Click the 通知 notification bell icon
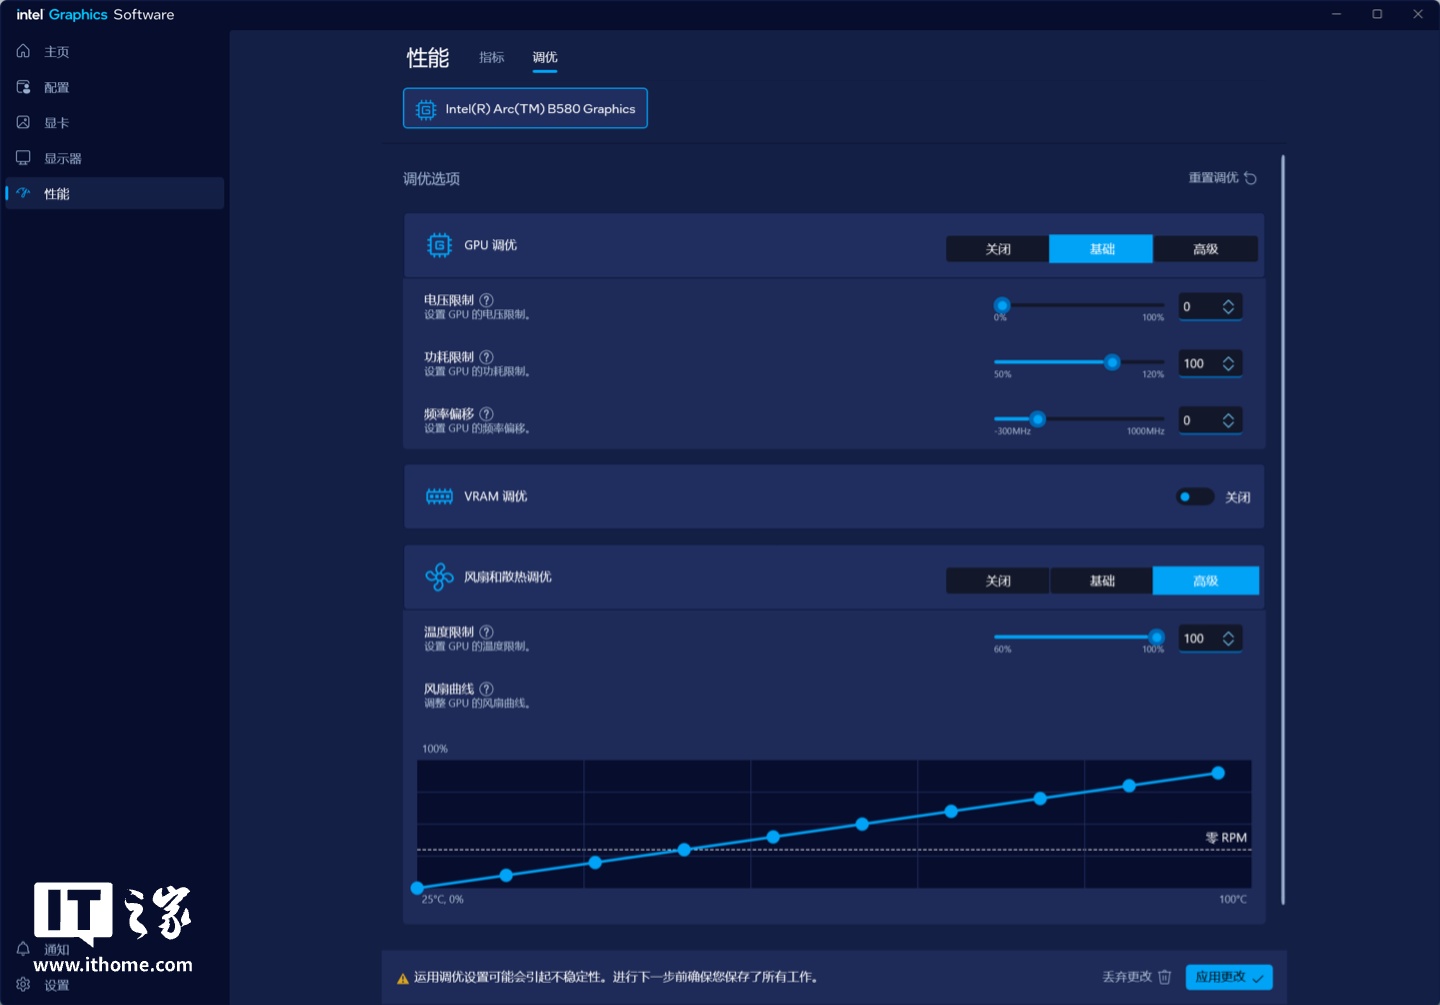 coord(23,949)
